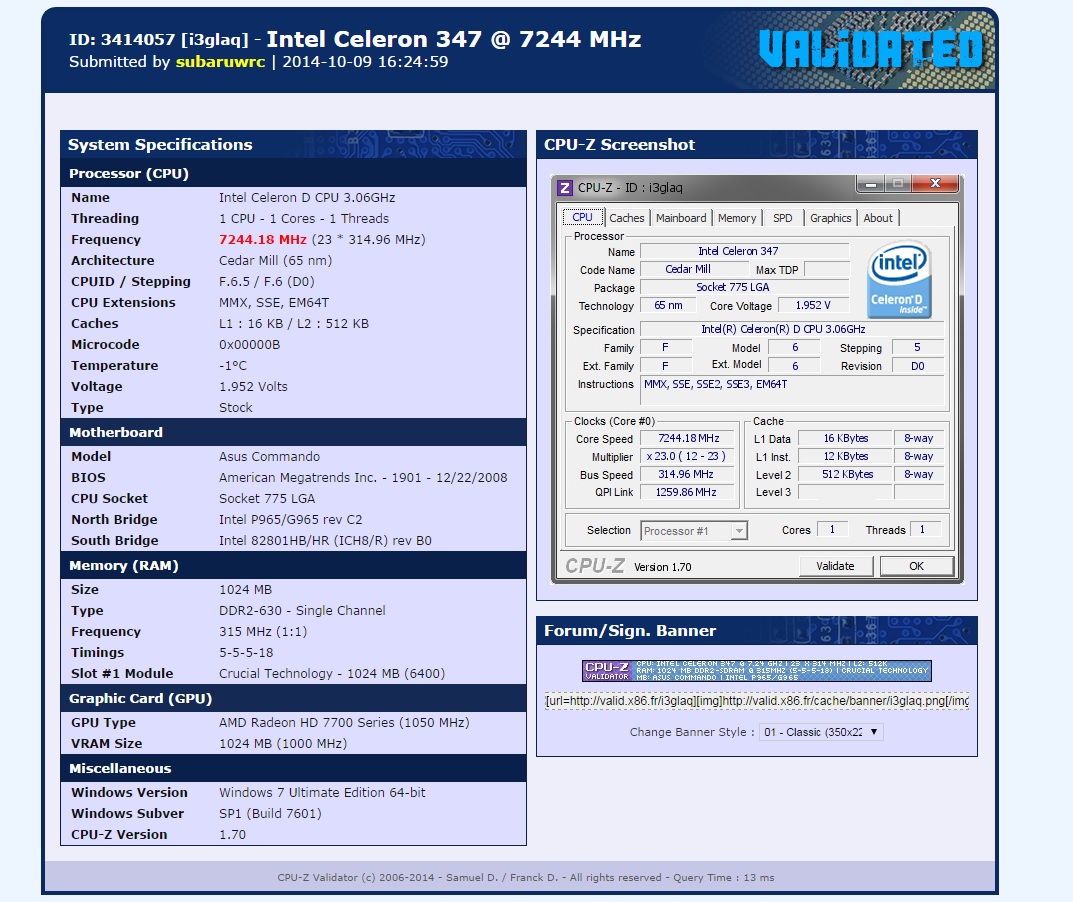Viewport: 1073px width, 902px height.
Task: Click the Multiplier x 23.0 field
Action: pyautogui.click(x=688, y=456)
